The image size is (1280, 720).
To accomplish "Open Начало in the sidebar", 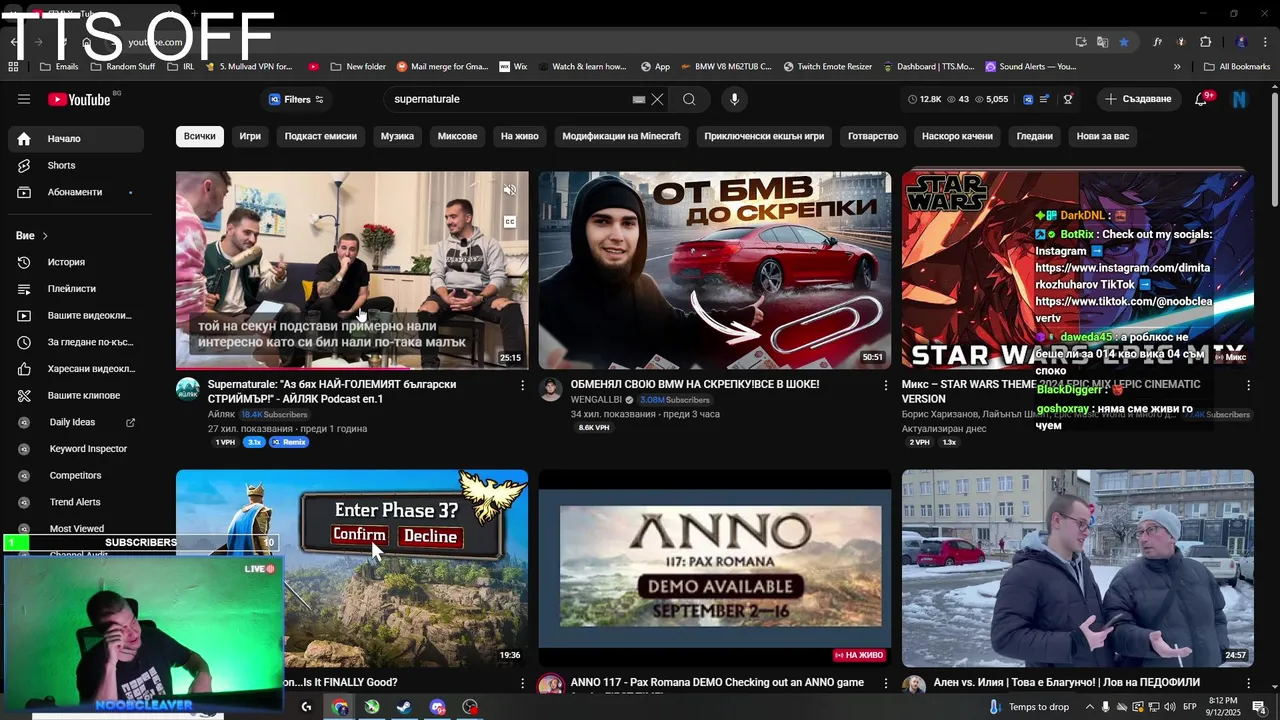I will pos(76,139).
